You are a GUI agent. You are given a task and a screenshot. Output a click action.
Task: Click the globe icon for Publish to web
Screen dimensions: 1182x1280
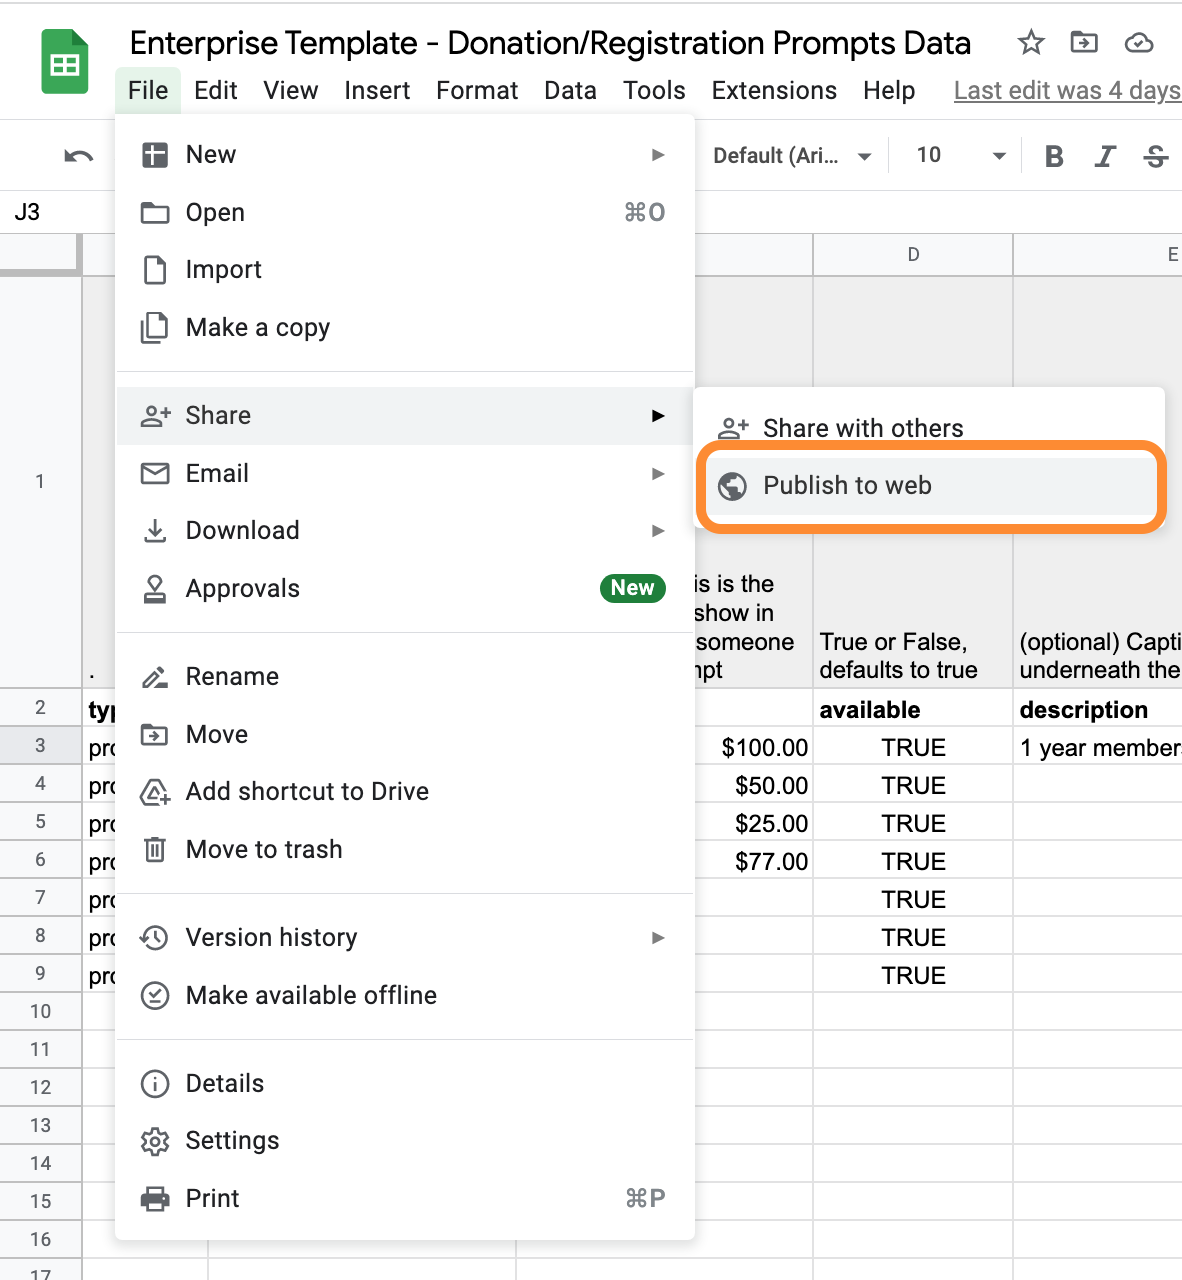point(733,486)
